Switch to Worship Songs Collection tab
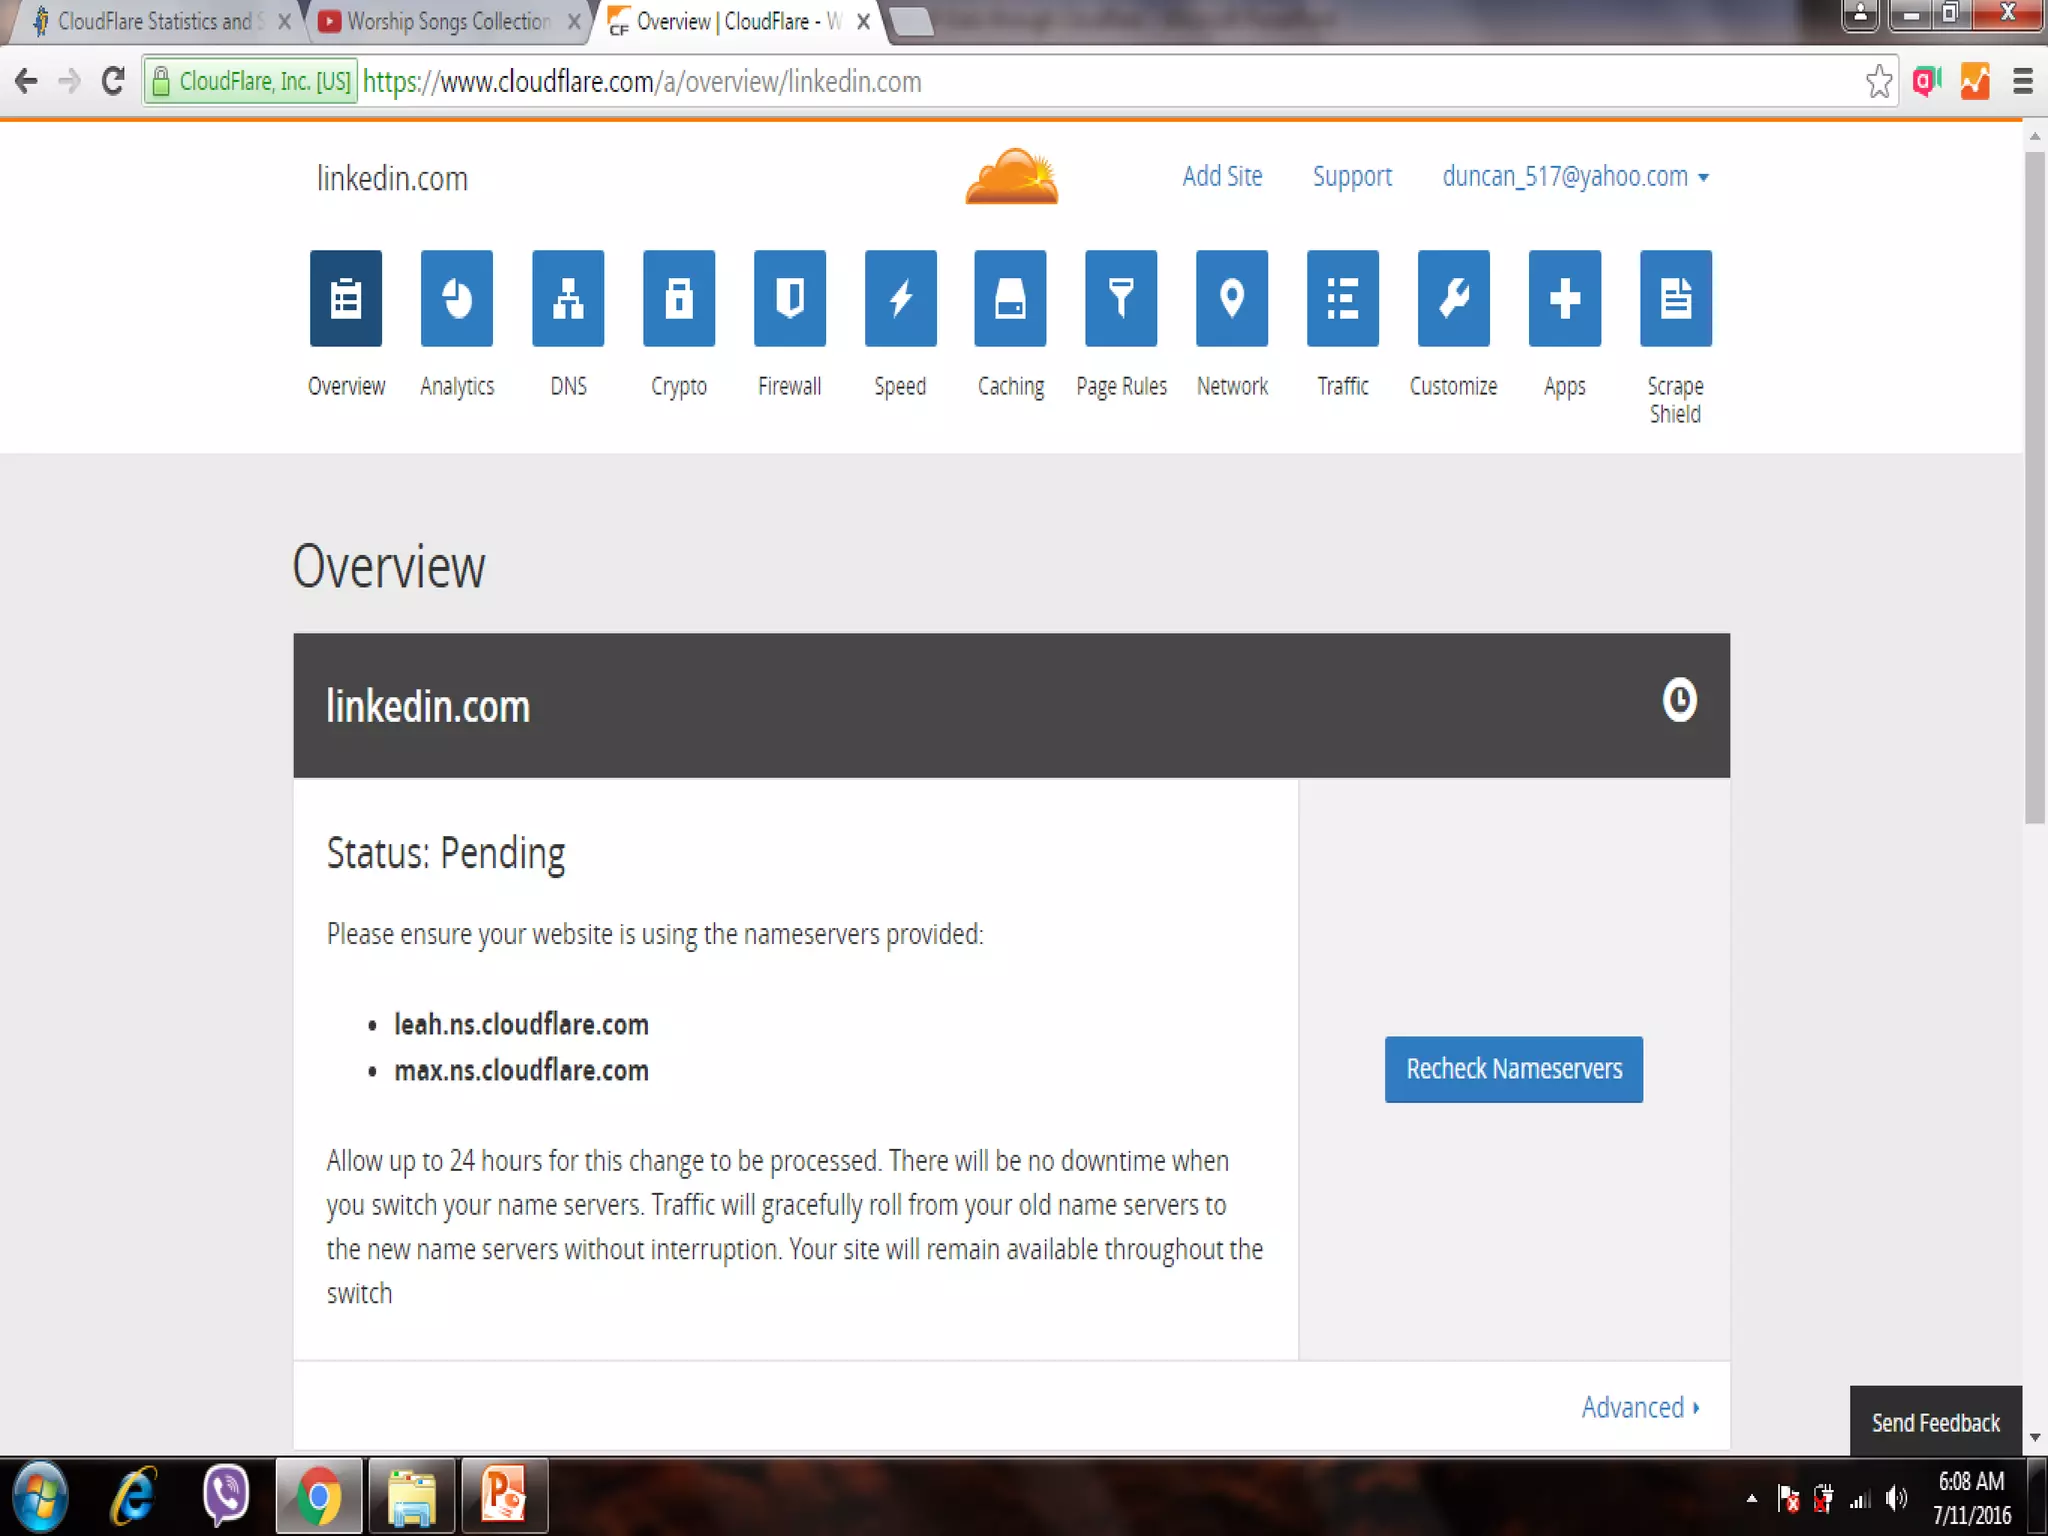This screenshot has height=1536, width=2048. point(448,22)
